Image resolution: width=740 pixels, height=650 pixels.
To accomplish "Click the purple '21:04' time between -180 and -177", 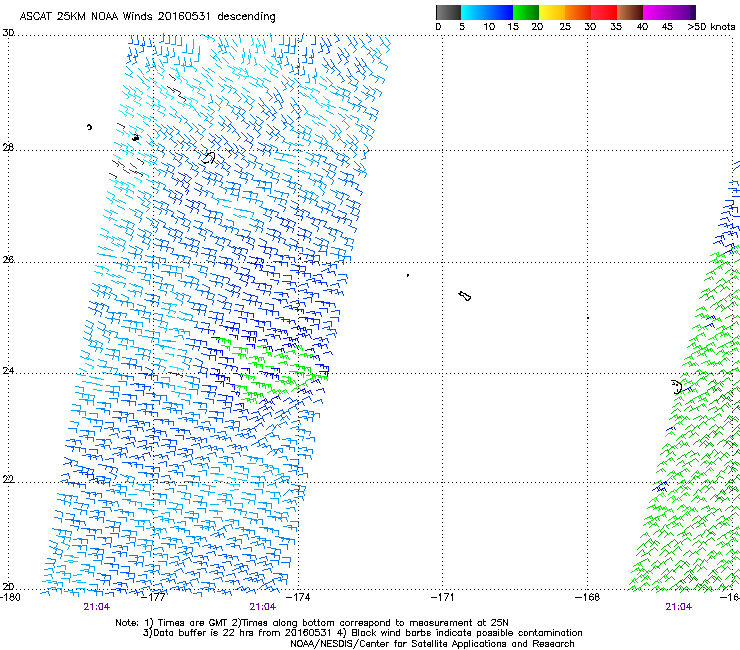I will [97, 607].
